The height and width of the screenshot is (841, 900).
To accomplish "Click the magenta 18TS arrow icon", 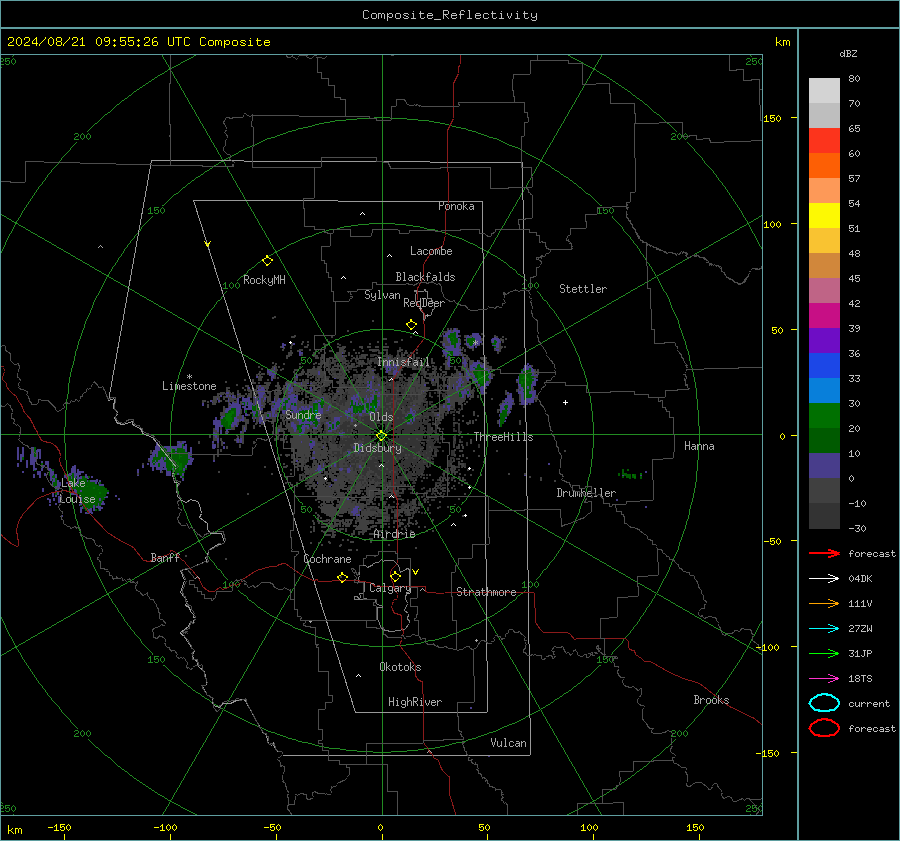I will click(x=824, y=679).
